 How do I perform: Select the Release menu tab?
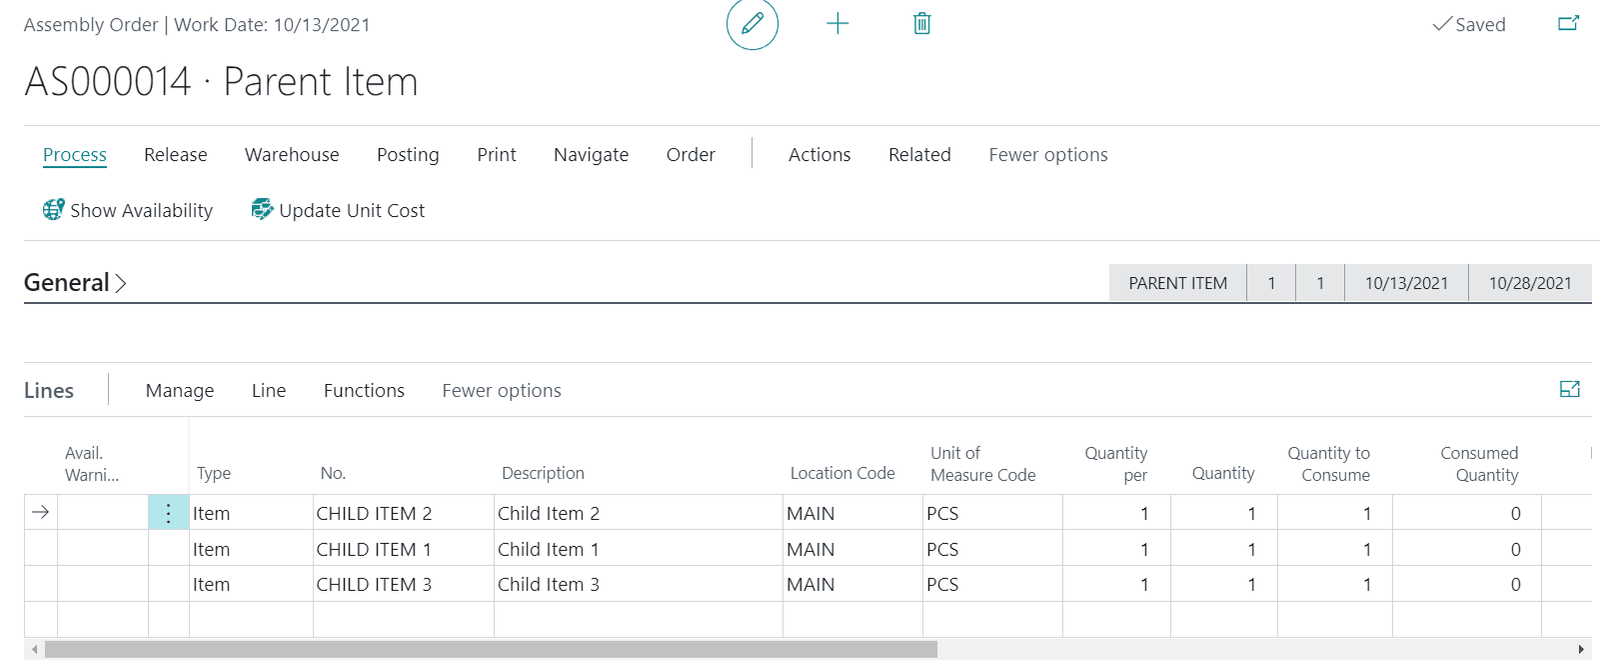(x=176, y=155)
